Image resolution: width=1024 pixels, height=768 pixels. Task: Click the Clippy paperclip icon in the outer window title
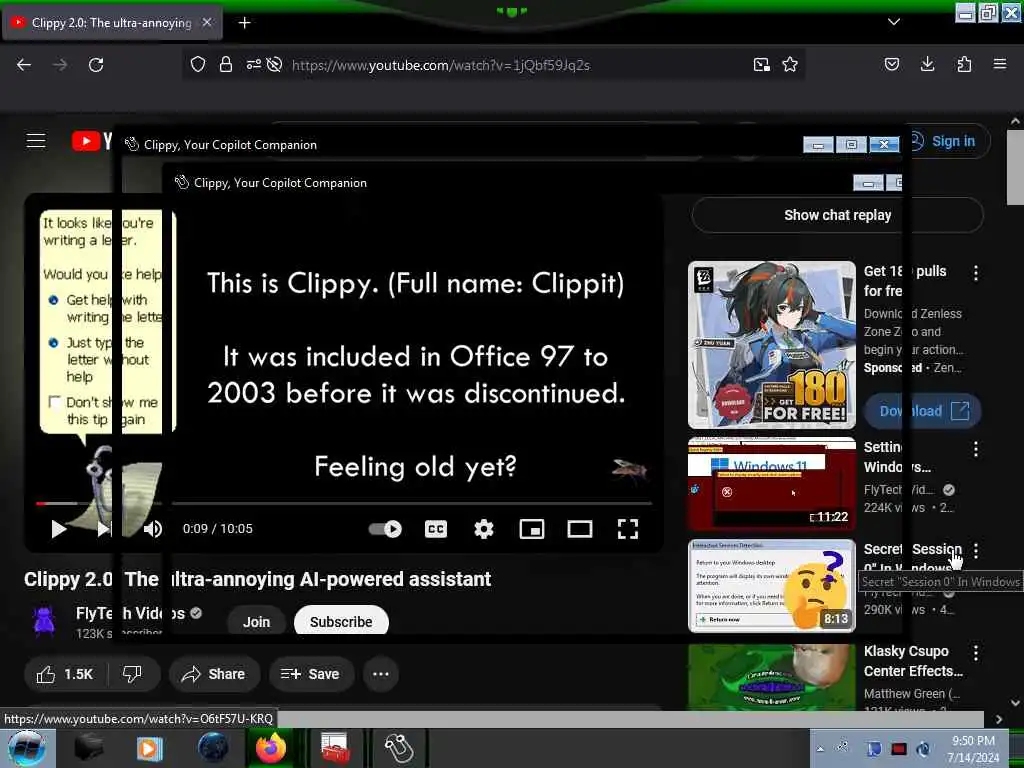coord(132,144)
